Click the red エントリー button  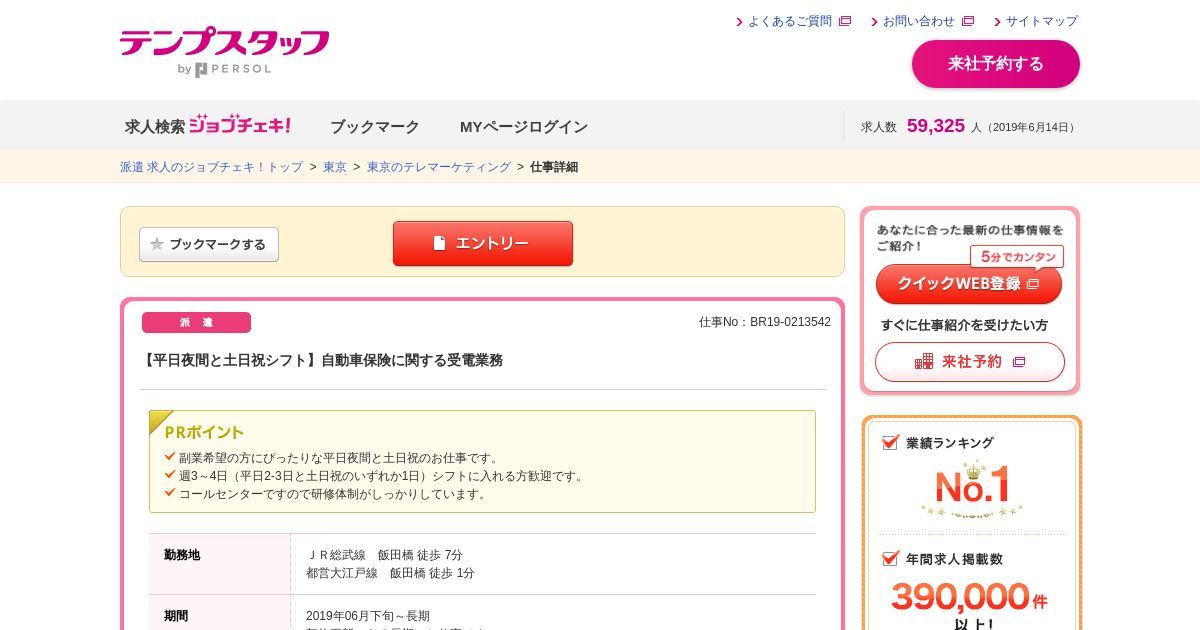483,243
